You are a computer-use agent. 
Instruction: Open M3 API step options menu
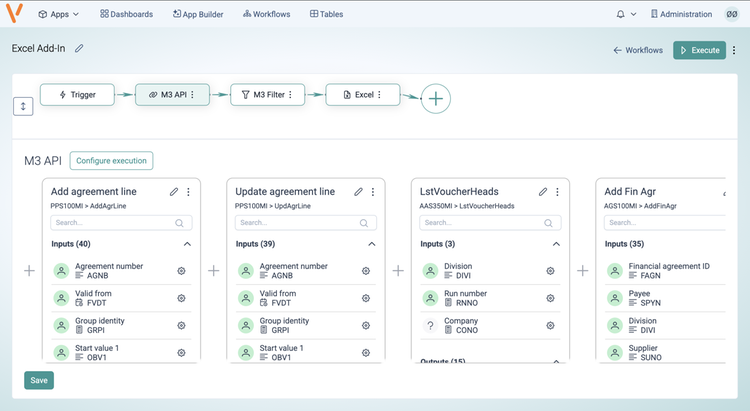(192, 95)
